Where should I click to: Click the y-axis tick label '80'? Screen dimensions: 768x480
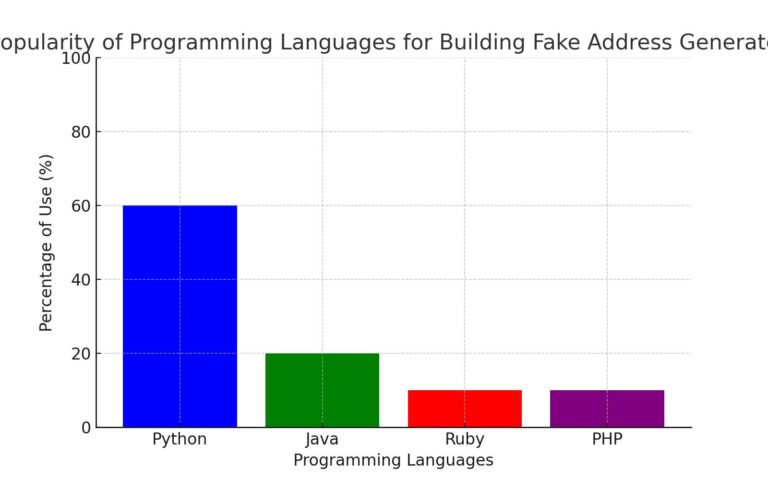click(x=81, y=132)
